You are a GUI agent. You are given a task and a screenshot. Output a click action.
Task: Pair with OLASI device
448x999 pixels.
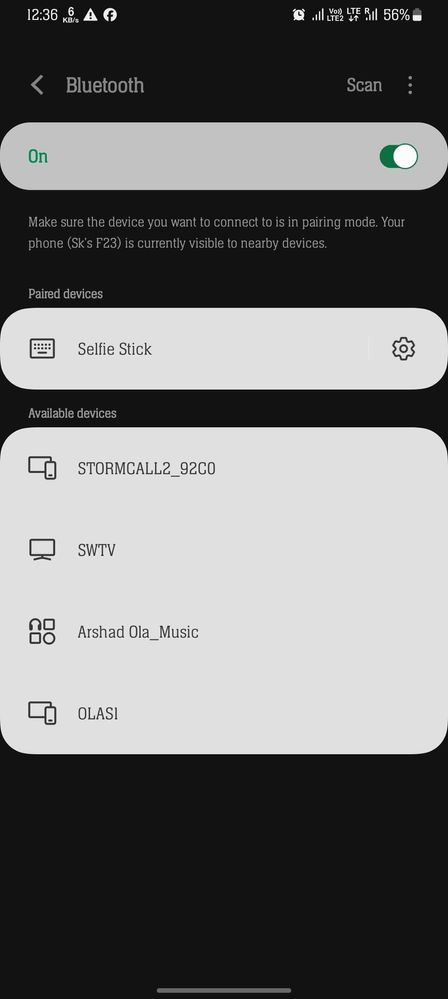click(x=224, y=713)
